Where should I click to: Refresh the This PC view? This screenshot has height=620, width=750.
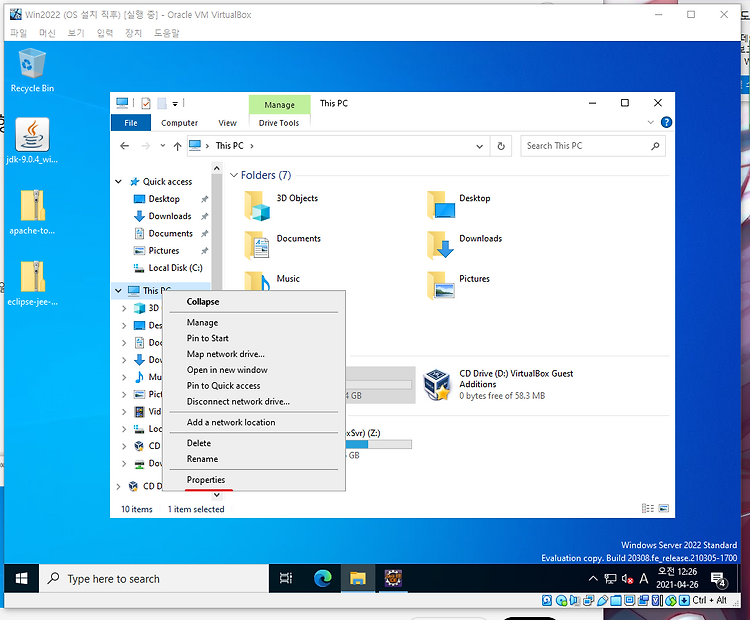[x=501, y=146]
